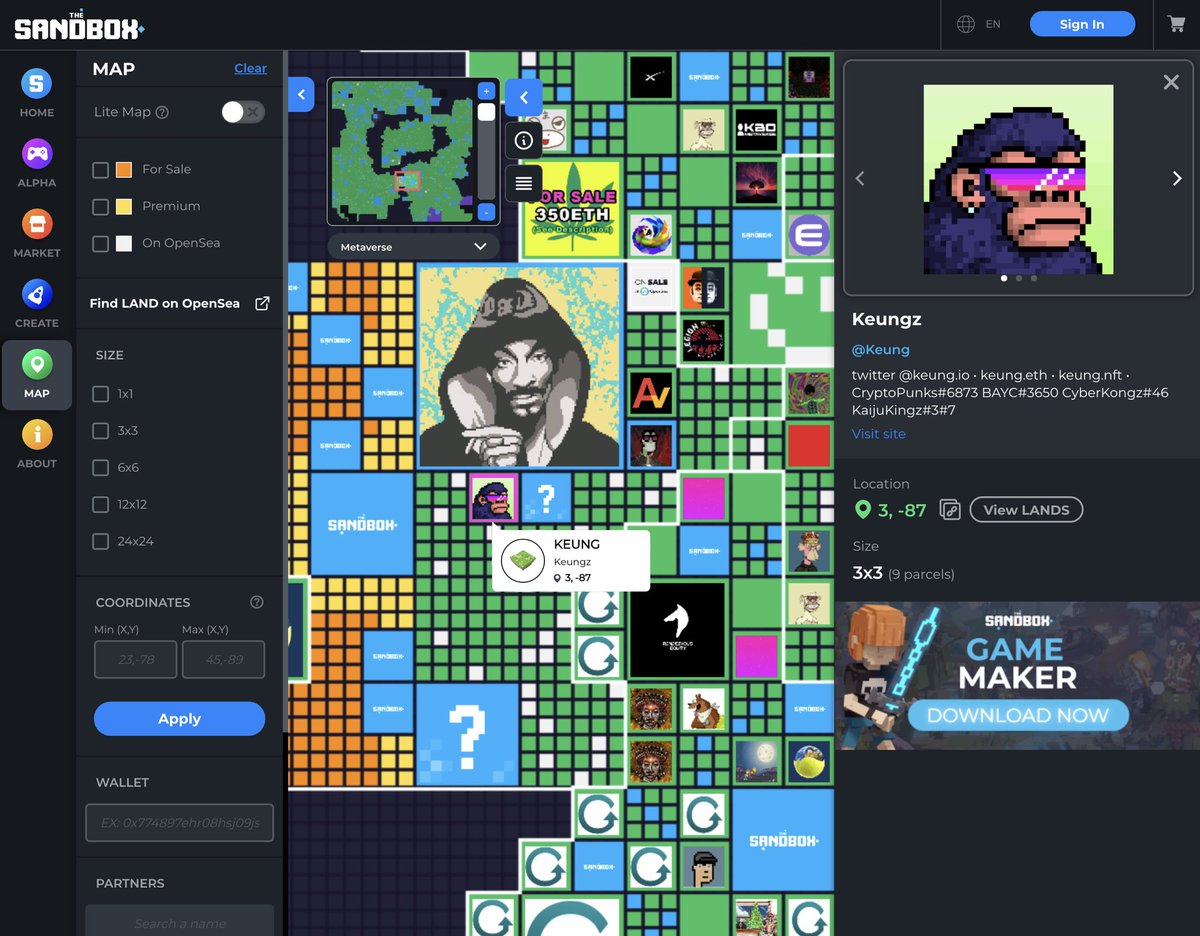
Task: Check the 3x3 size filter
Action: click(100, 431)
